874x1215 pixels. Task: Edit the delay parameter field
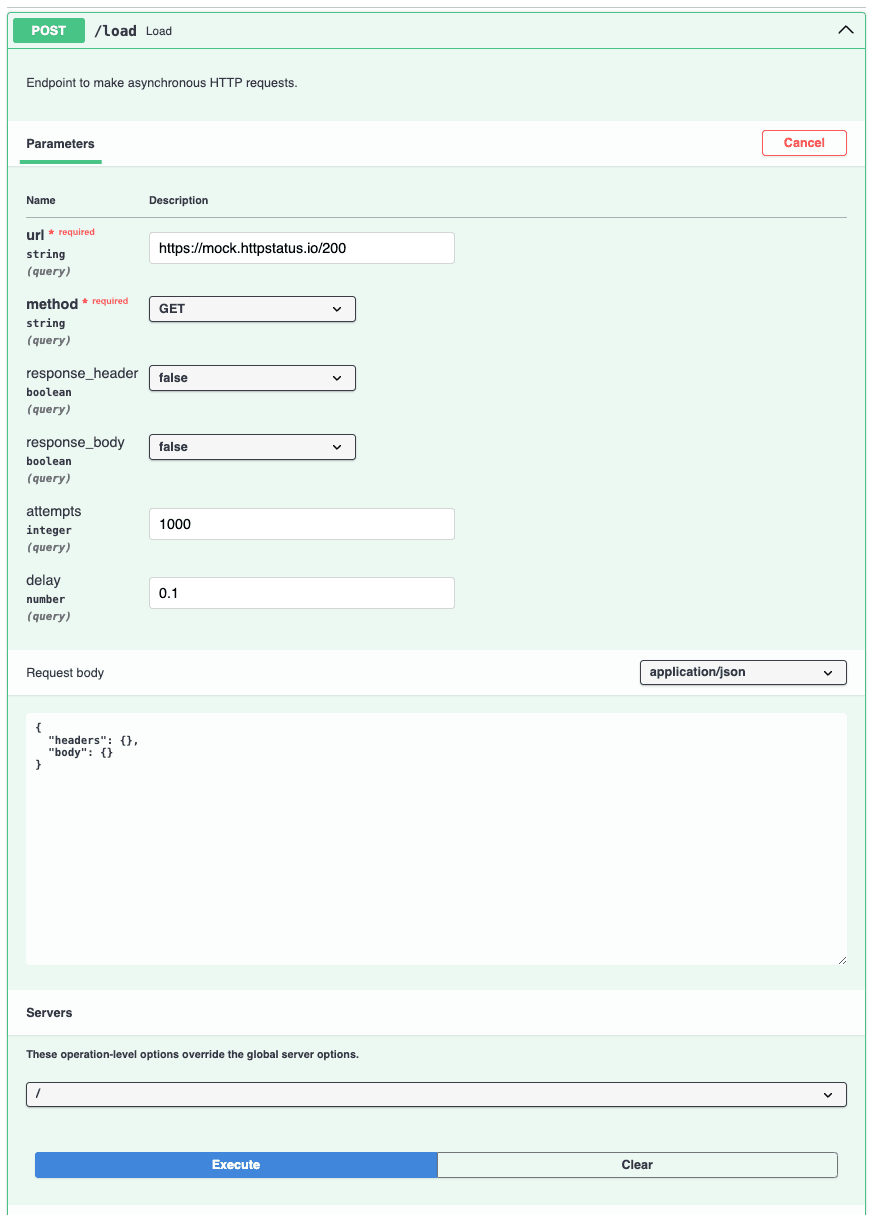coord(301,592)
